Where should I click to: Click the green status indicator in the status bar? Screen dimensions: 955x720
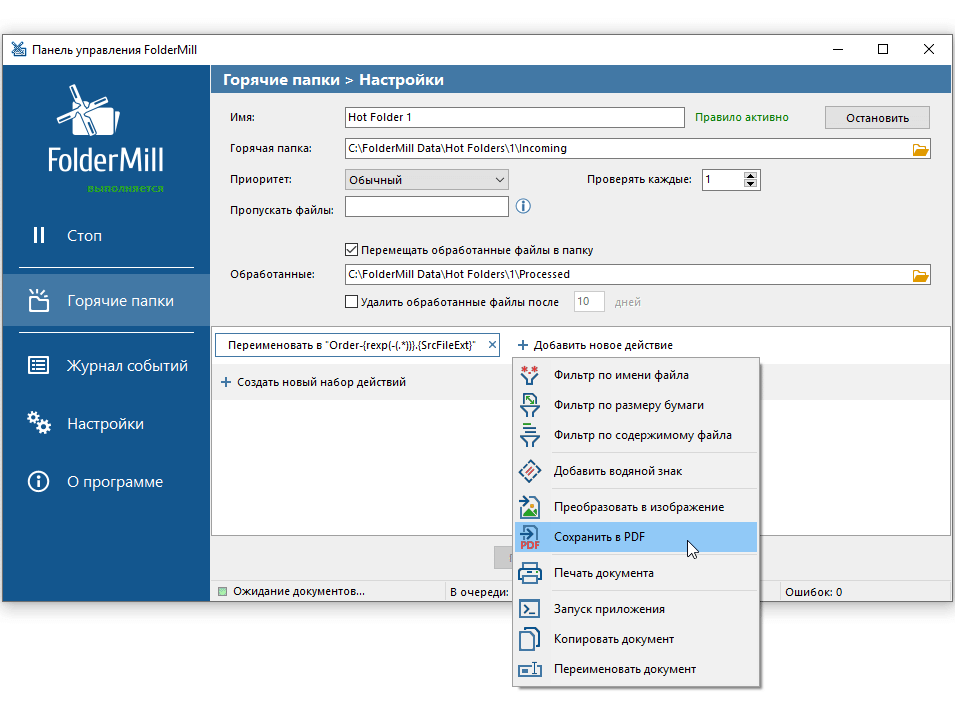[222, 591]
